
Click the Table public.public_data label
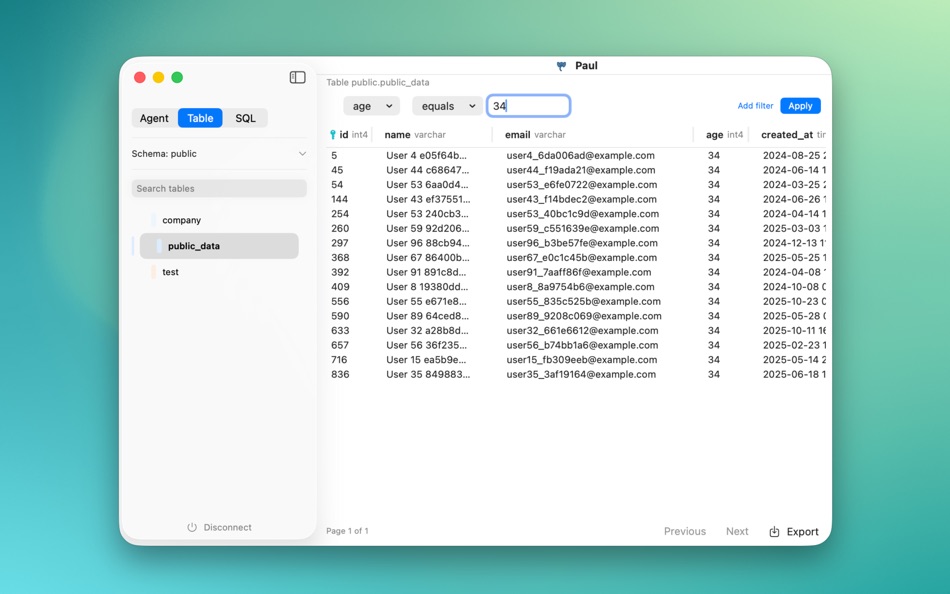coord(377,82)
